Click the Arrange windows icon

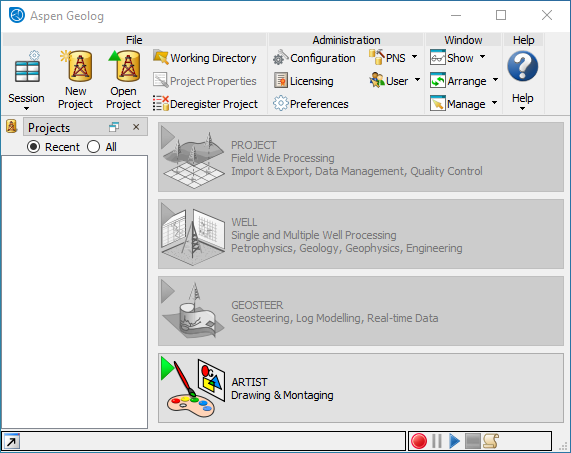438,80
